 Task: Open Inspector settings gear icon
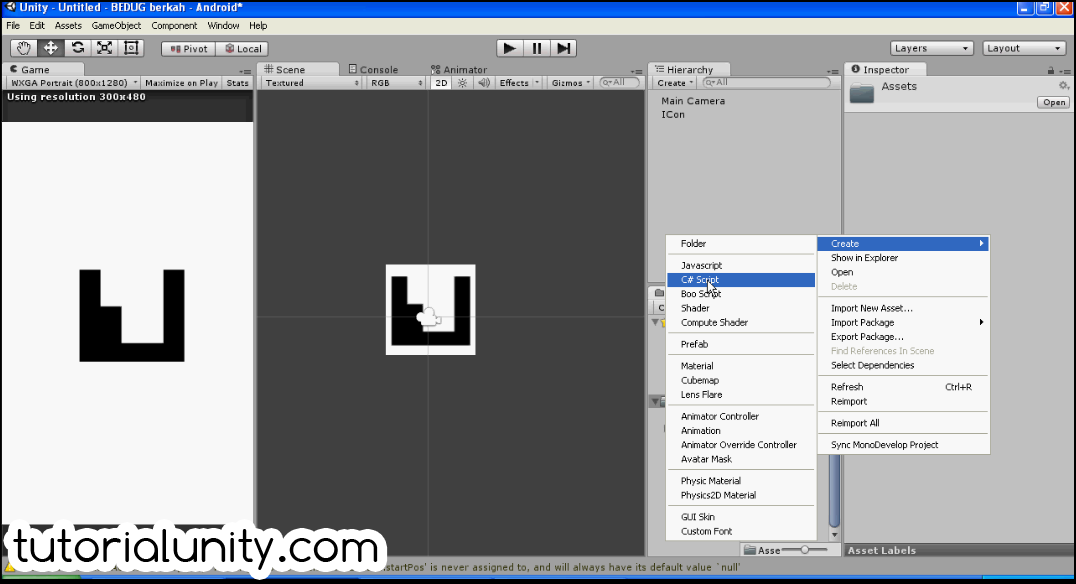1062,87
